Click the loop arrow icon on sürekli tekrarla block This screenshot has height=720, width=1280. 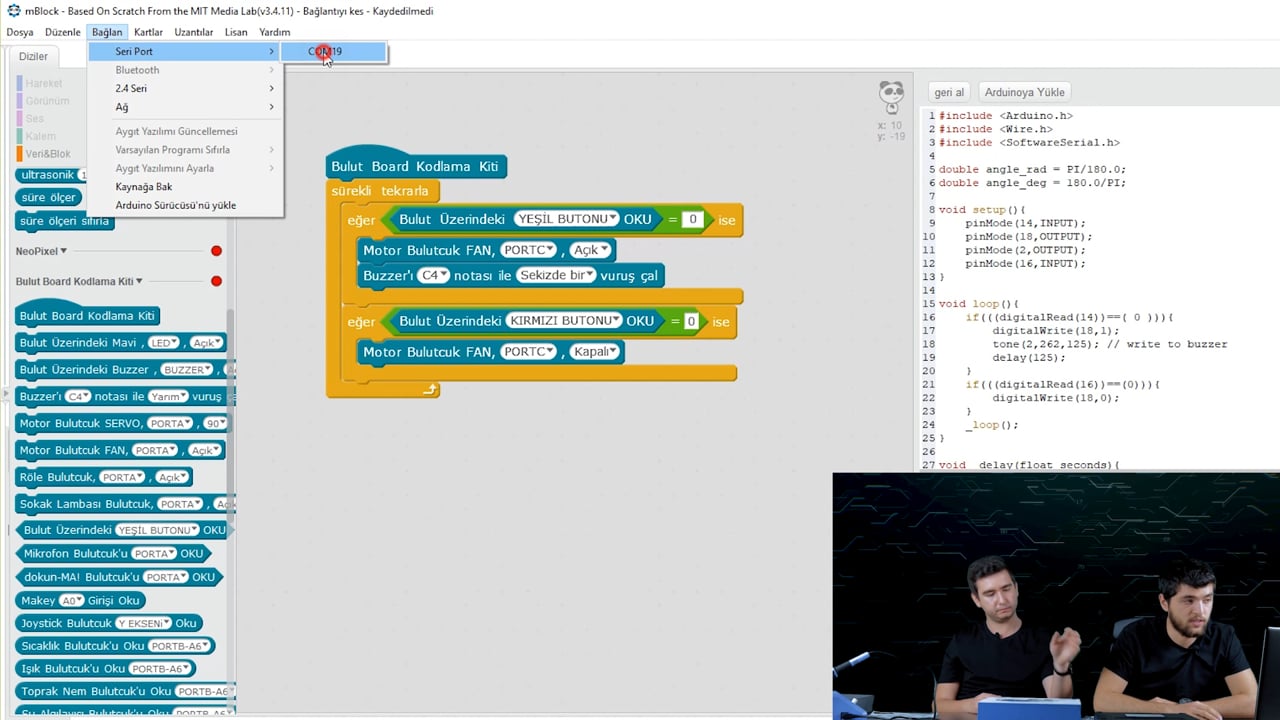tap(430, 389)
